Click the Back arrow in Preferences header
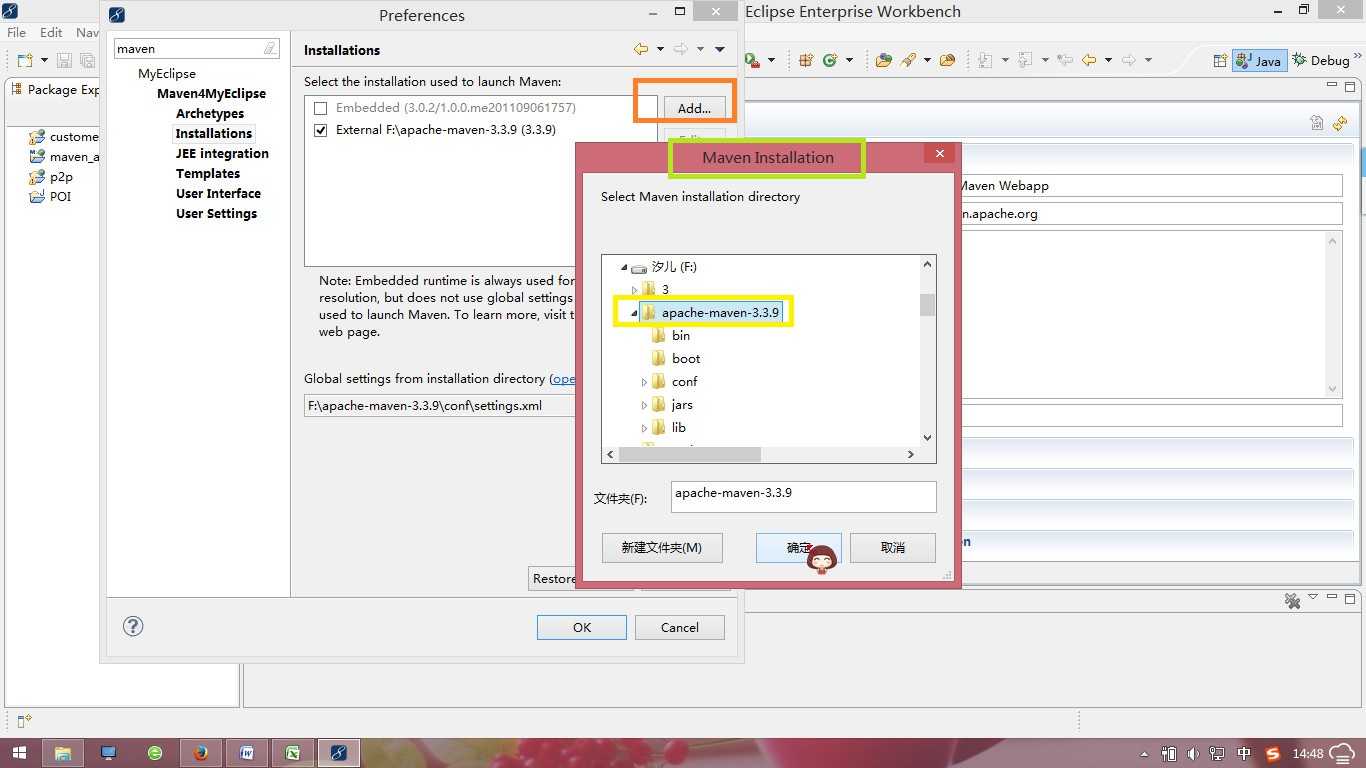This screenshot has height=768, width=1366. pos(641,49)
